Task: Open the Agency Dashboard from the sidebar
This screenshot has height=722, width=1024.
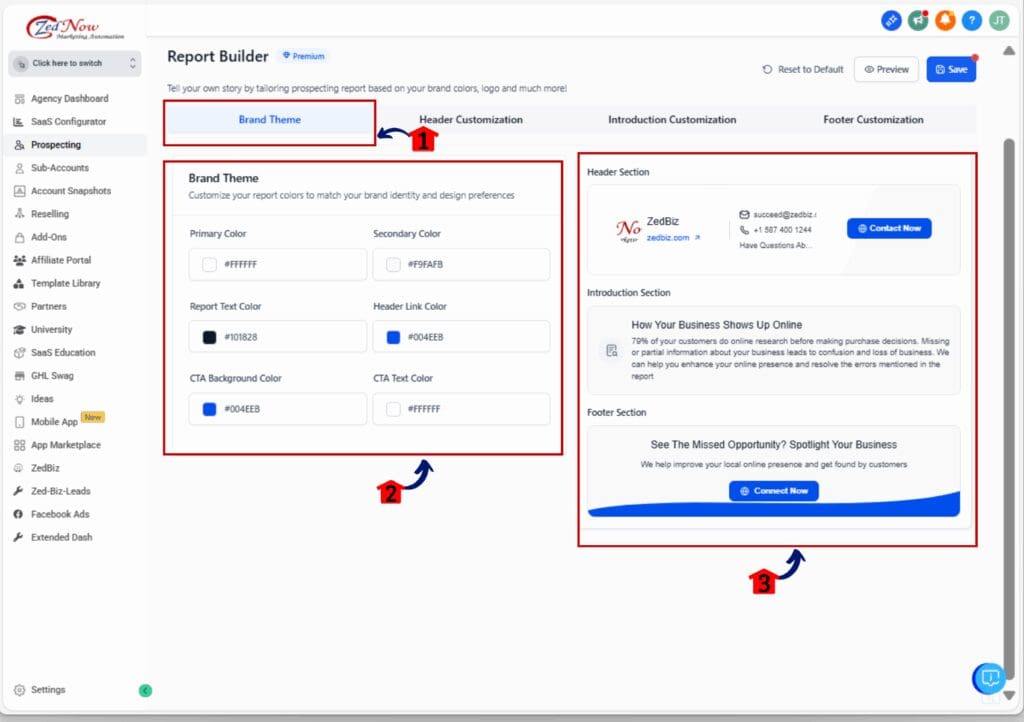Action: (70, 98)
